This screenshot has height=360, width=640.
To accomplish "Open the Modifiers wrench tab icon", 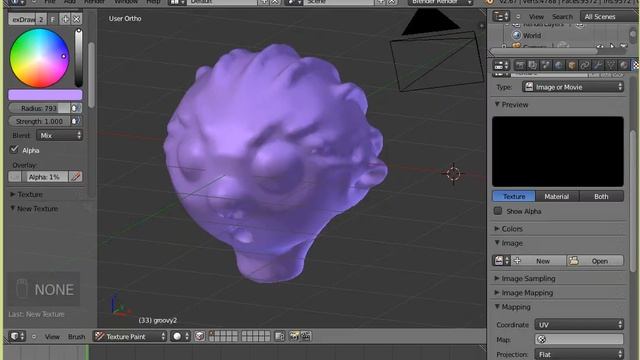I will tap(598, 65).
